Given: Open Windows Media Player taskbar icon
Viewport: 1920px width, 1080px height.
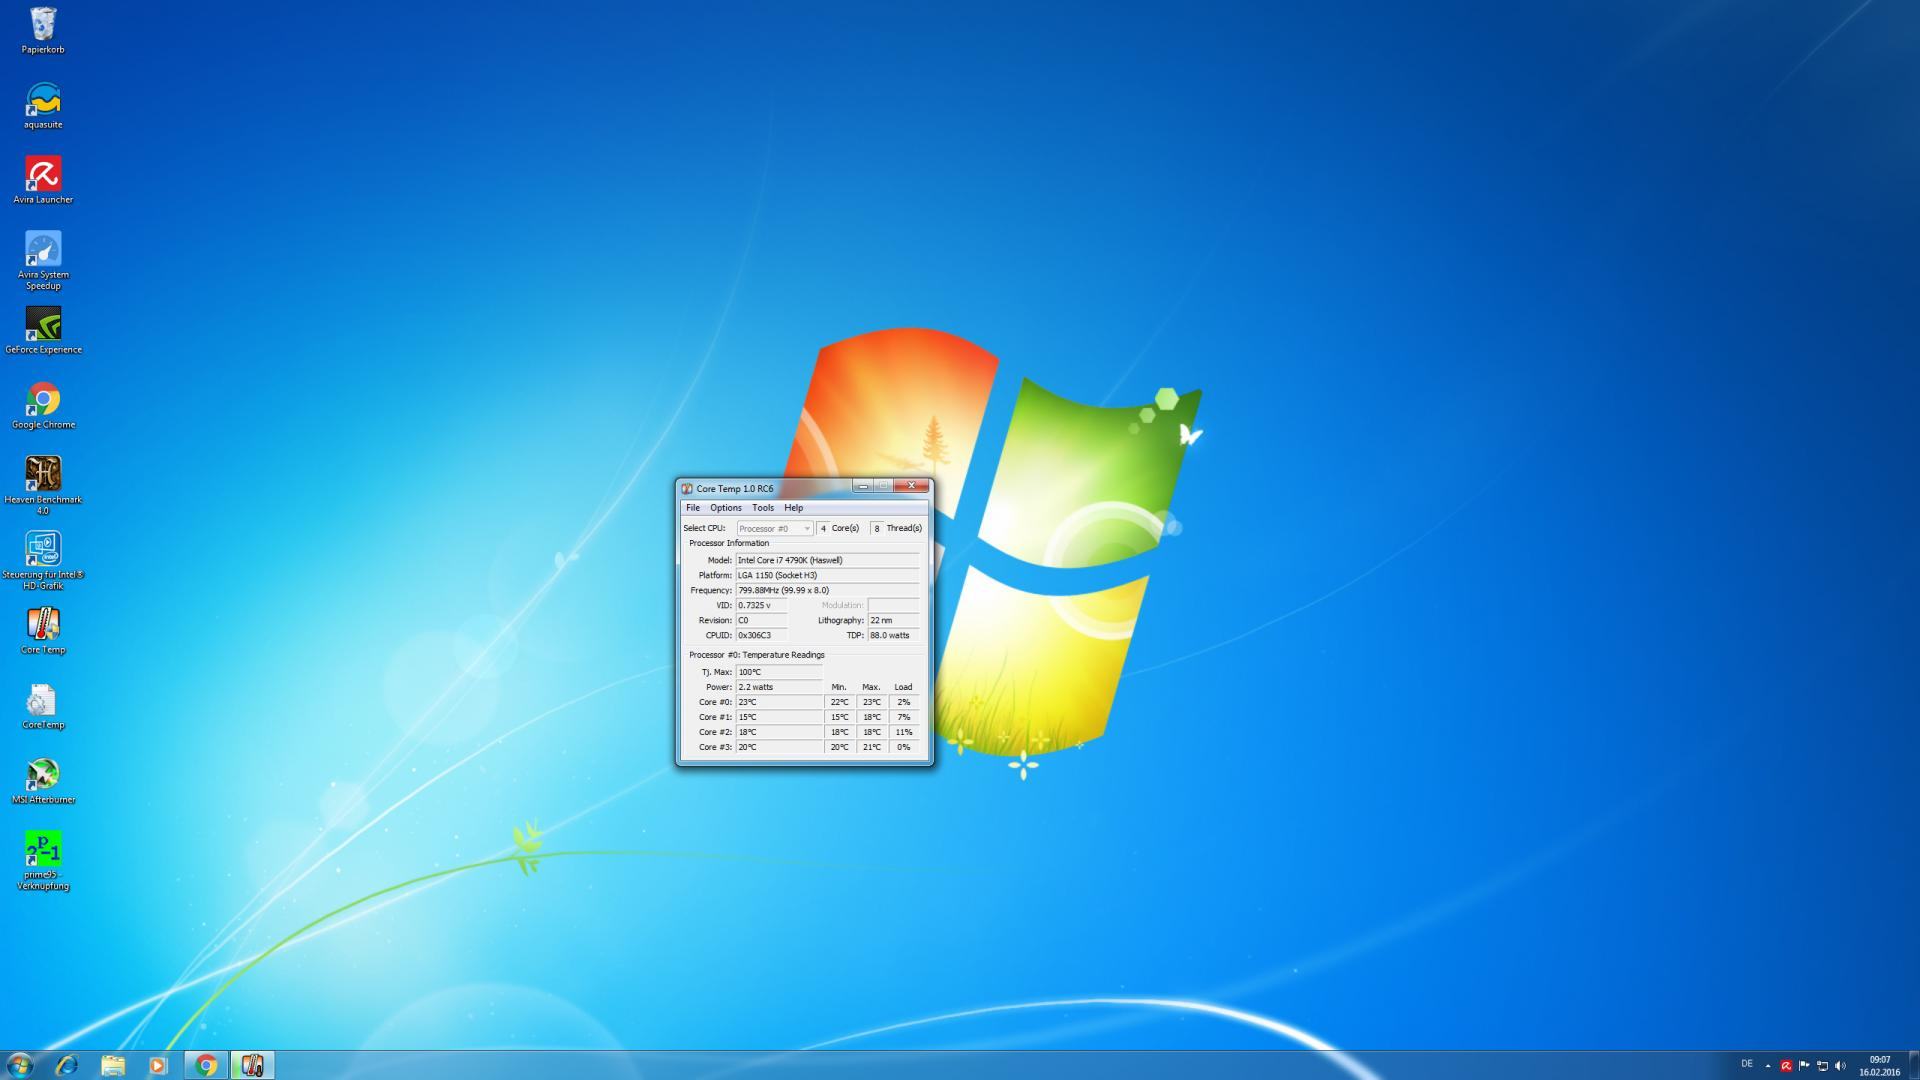Looking at the screenshot, I should [158, 1065].
